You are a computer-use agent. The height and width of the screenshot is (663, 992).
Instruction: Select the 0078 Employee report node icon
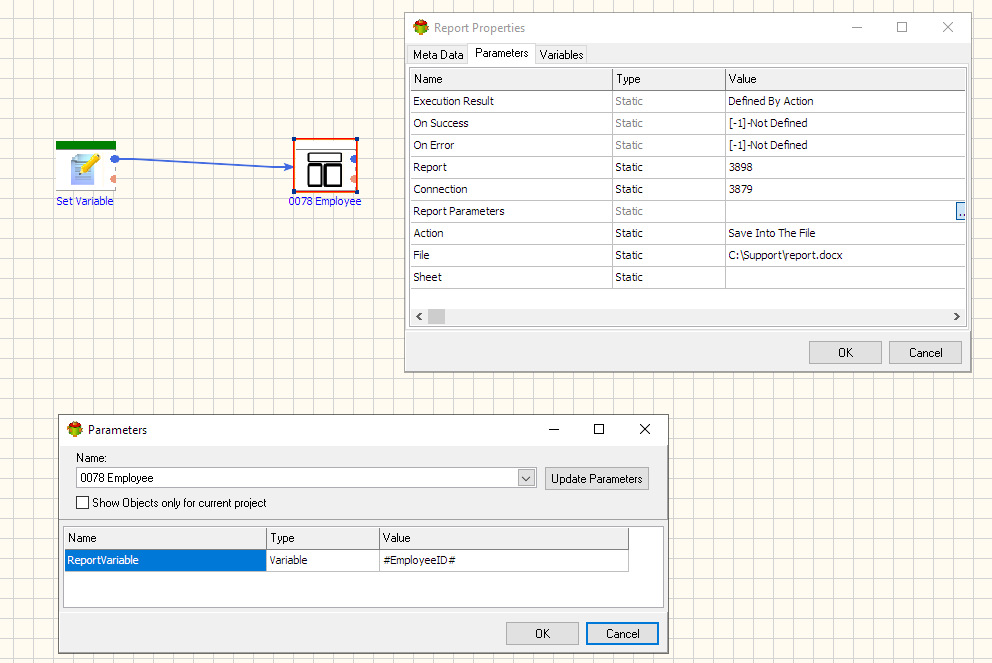pos(325,166)
